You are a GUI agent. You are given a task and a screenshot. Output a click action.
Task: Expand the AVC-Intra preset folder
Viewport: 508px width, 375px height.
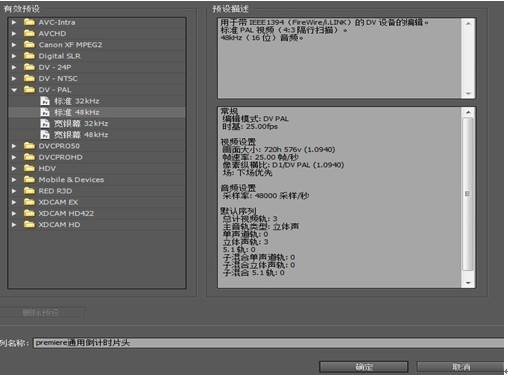(x=14, y=22)
